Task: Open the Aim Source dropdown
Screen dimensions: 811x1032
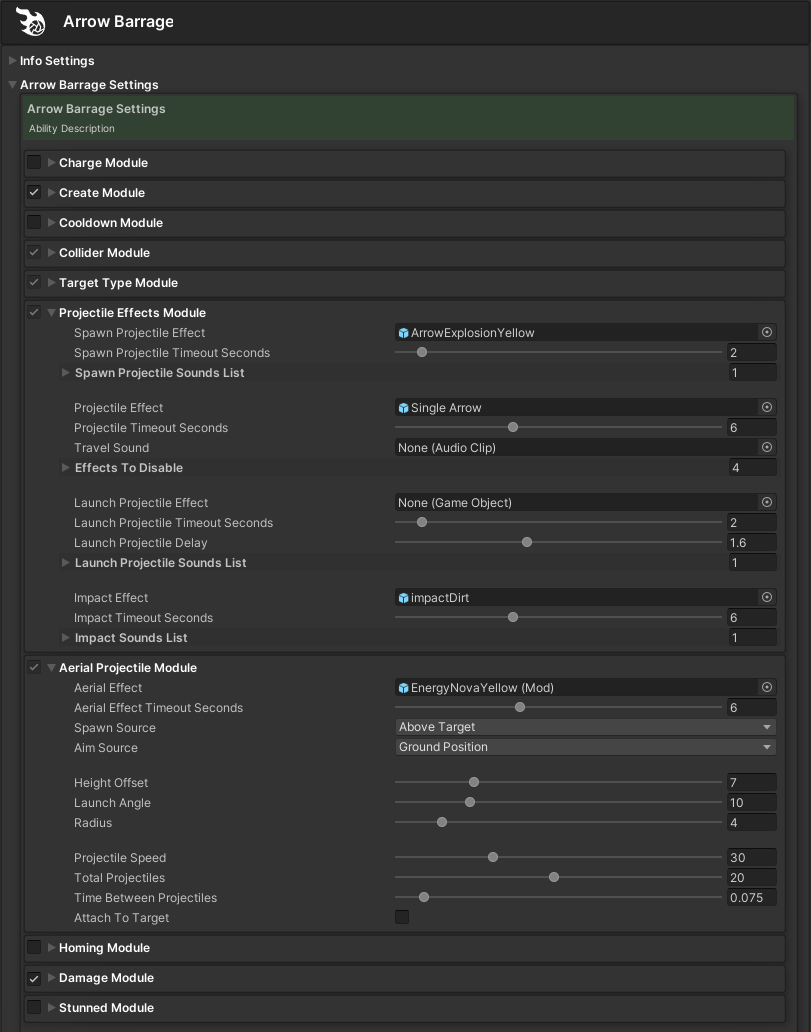Action: tap(585, 748)
